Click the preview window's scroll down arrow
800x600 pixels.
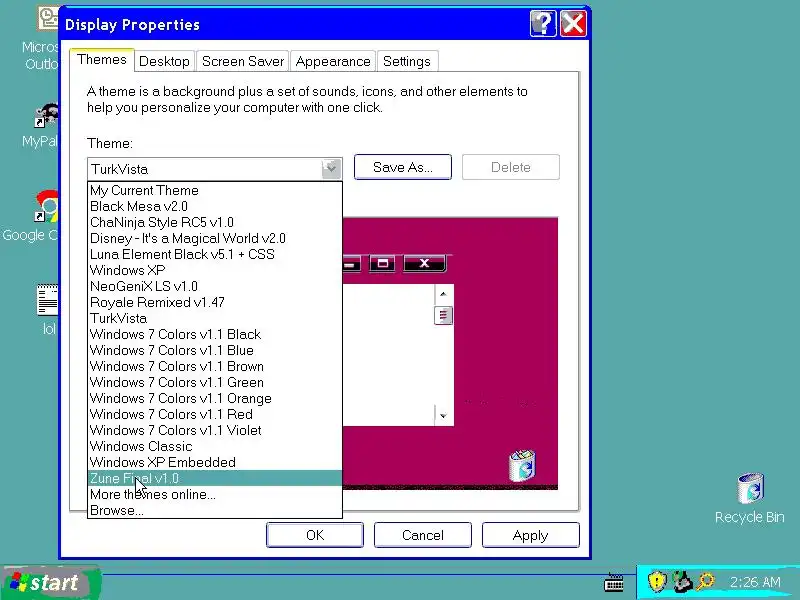(x=443, y=415)
